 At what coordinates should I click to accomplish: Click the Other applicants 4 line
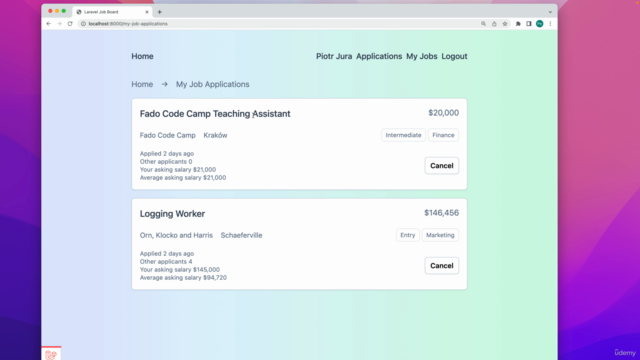coord(166,262)
